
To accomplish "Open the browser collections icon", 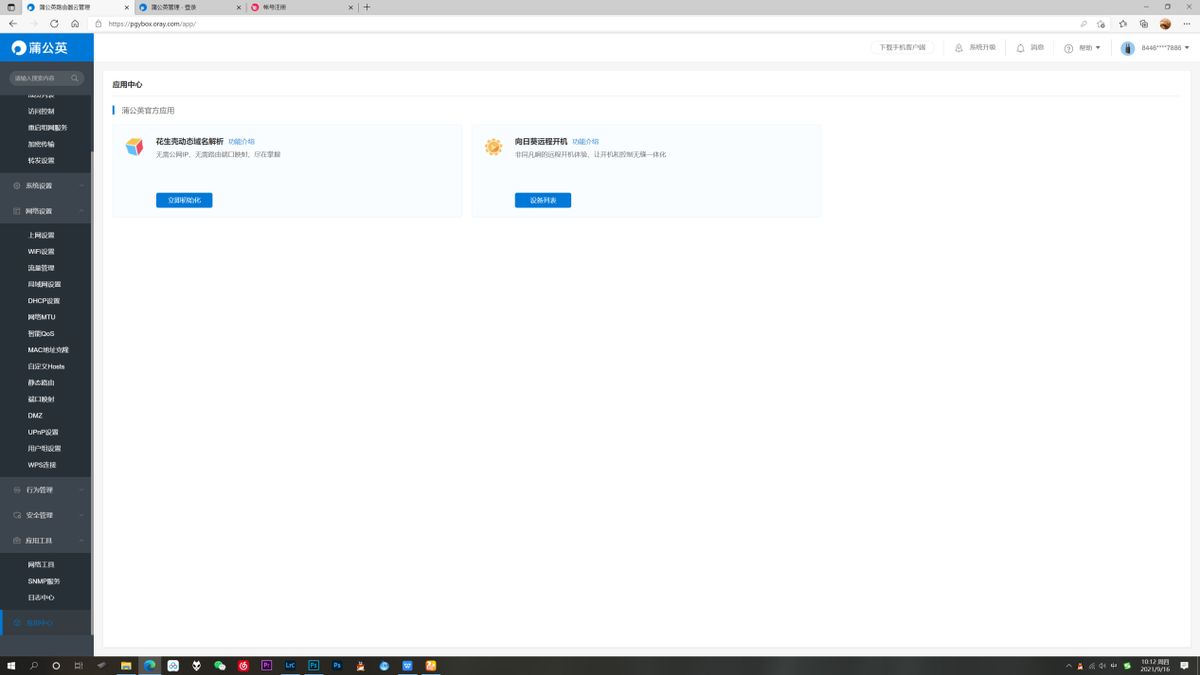I will click(x=1144, y=23).
